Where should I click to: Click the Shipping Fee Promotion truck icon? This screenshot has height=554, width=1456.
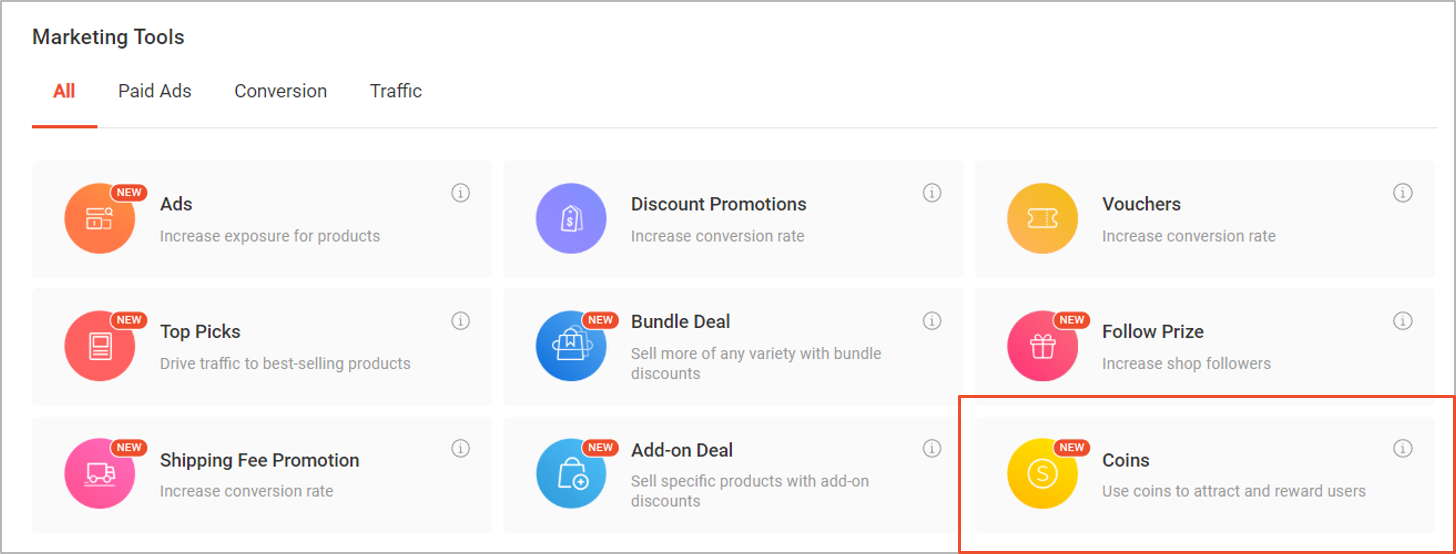pyautogui.click(x=100, y=474)
